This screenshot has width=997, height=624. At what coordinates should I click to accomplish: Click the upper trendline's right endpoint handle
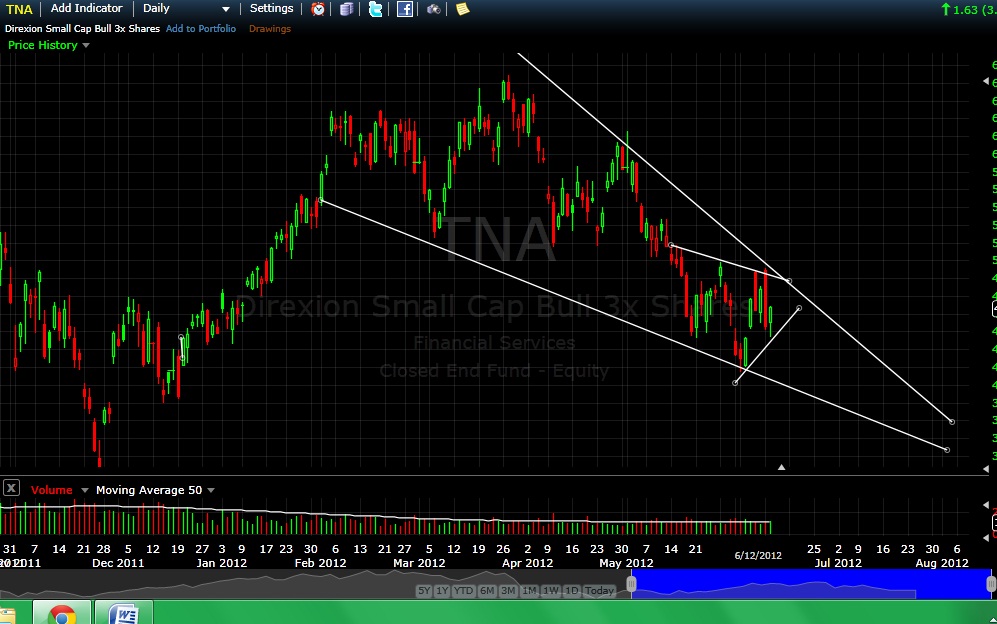952,421
